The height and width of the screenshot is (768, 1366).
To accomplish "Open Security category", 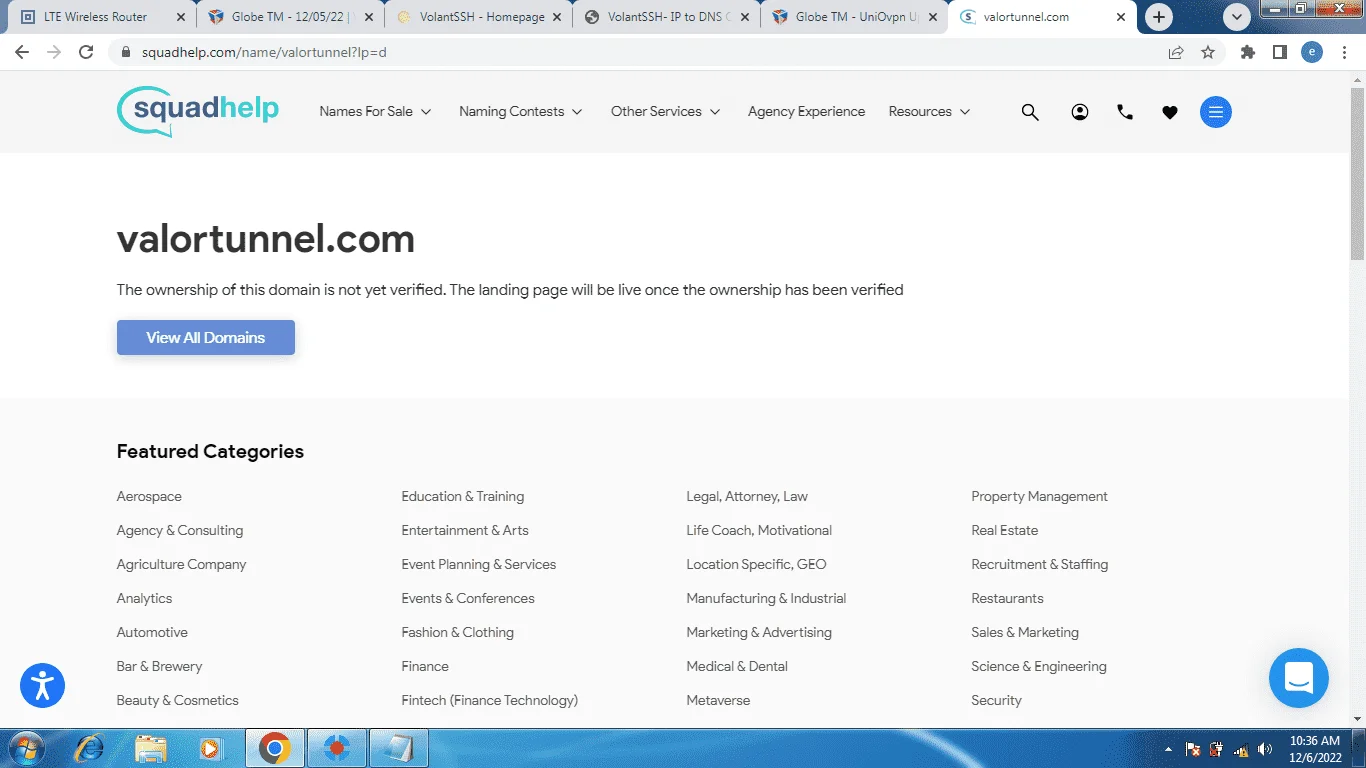I will 996,701.
